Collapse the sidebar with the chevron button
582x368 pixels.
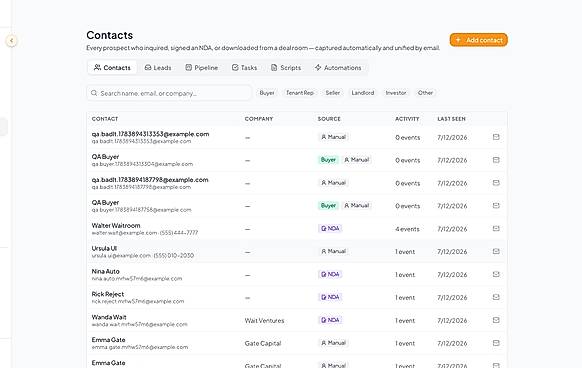pyautogui.click(x=12, y=40)
